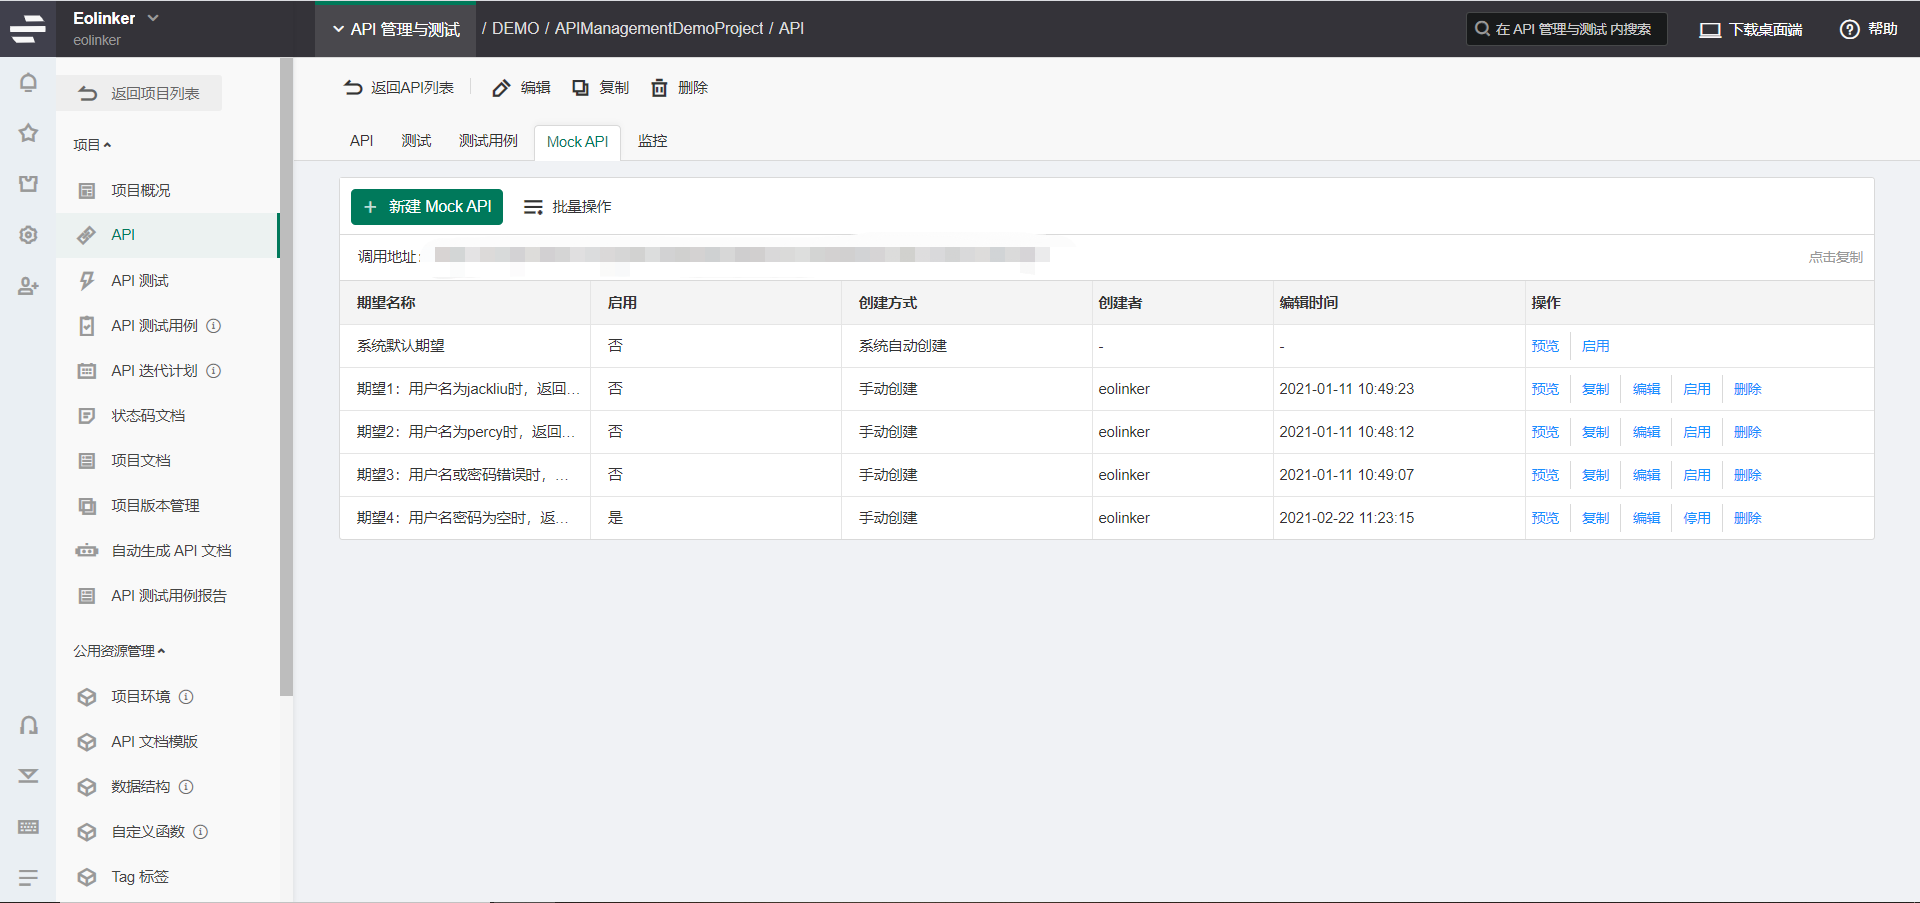Click the trash delete icon in toolbar

pos(659,88)
